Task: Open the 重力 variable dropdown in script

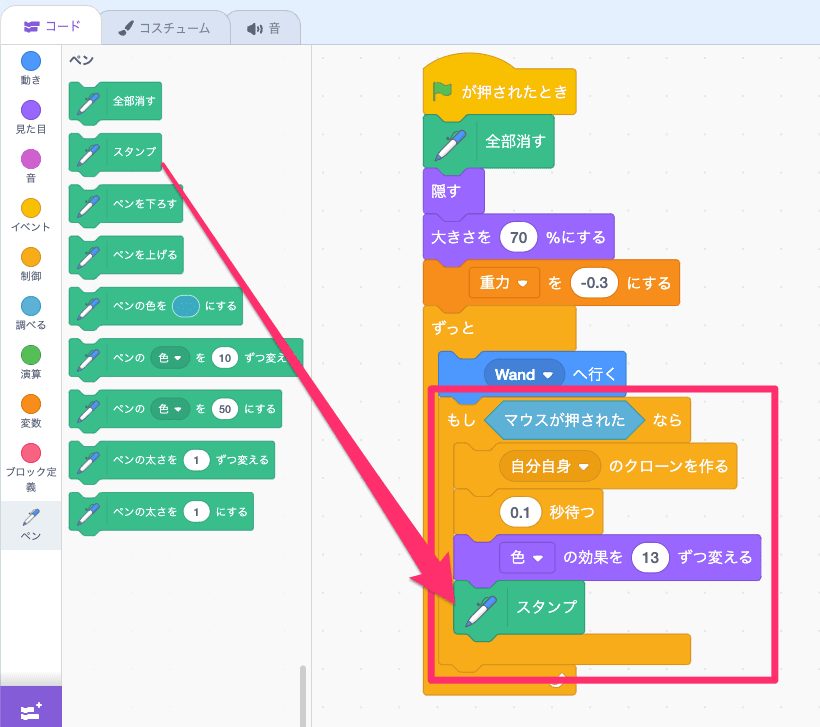Action: click(x=504, y=283)
